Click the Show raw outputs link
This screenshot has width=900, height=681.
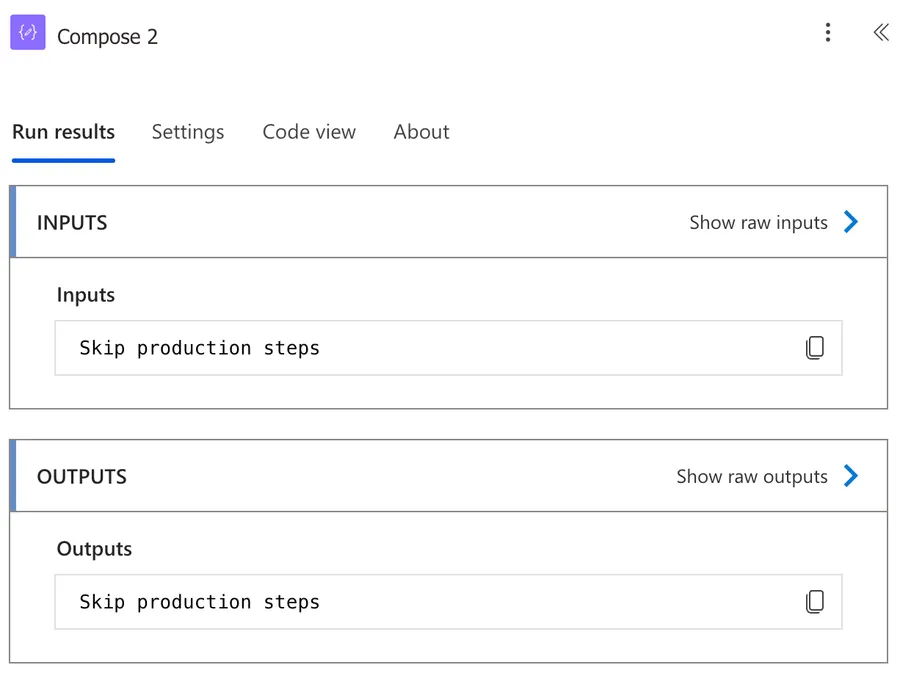[x=752, y=477]
